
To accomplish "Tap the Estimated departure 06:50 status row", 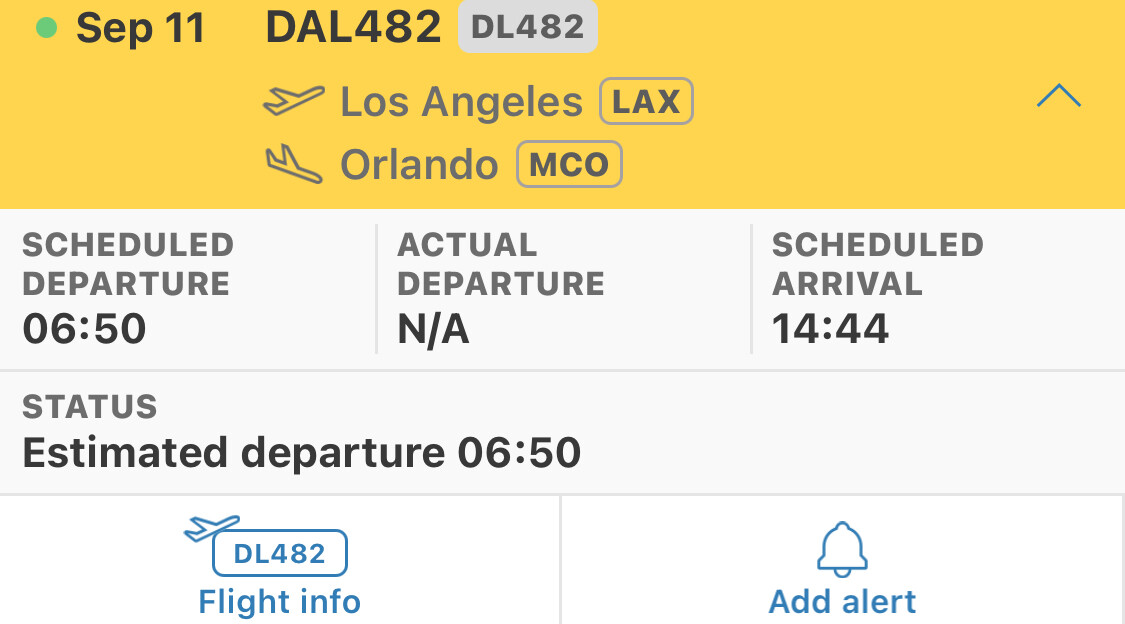I will [562, 432].
